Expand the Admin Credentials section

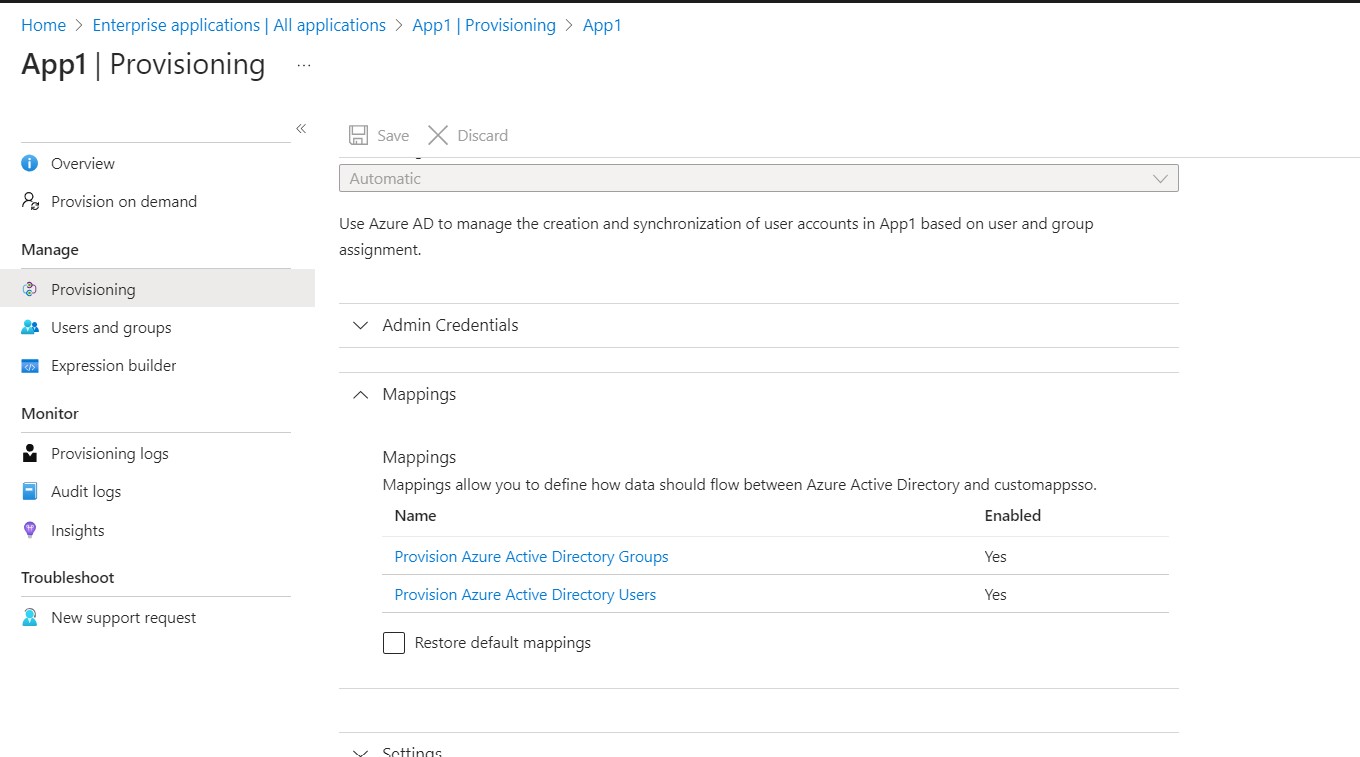coord(759,325)
